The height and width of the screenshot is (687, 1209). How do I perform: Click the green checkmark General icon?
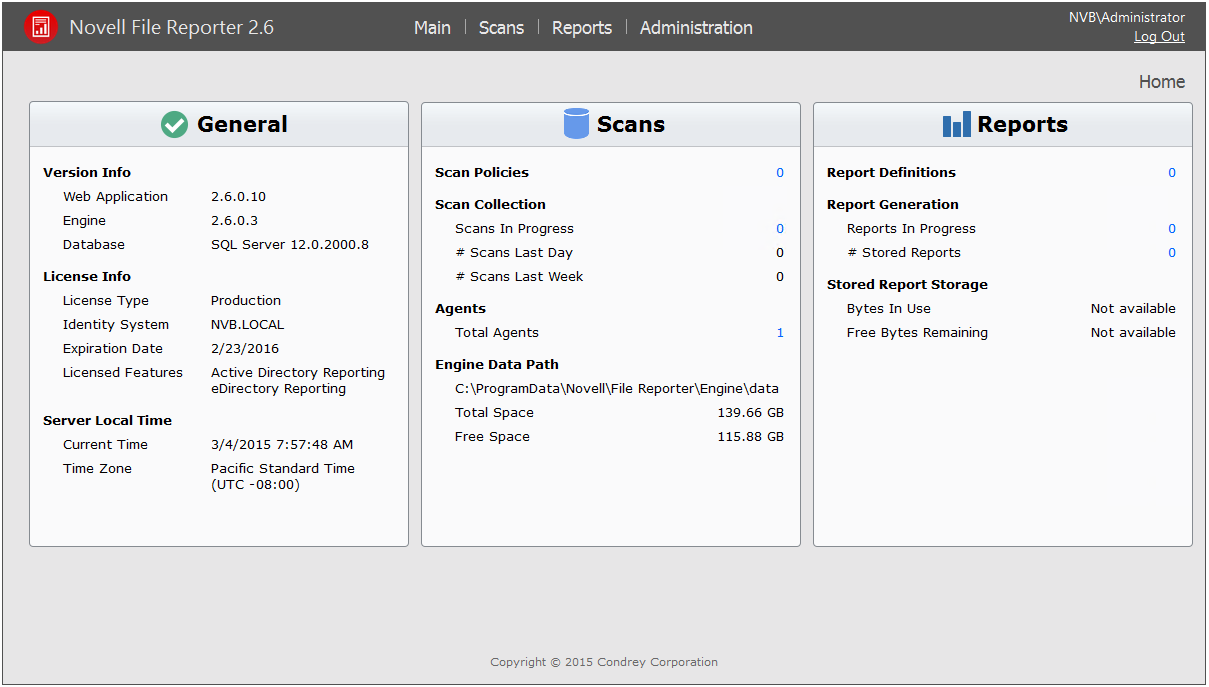174,124
